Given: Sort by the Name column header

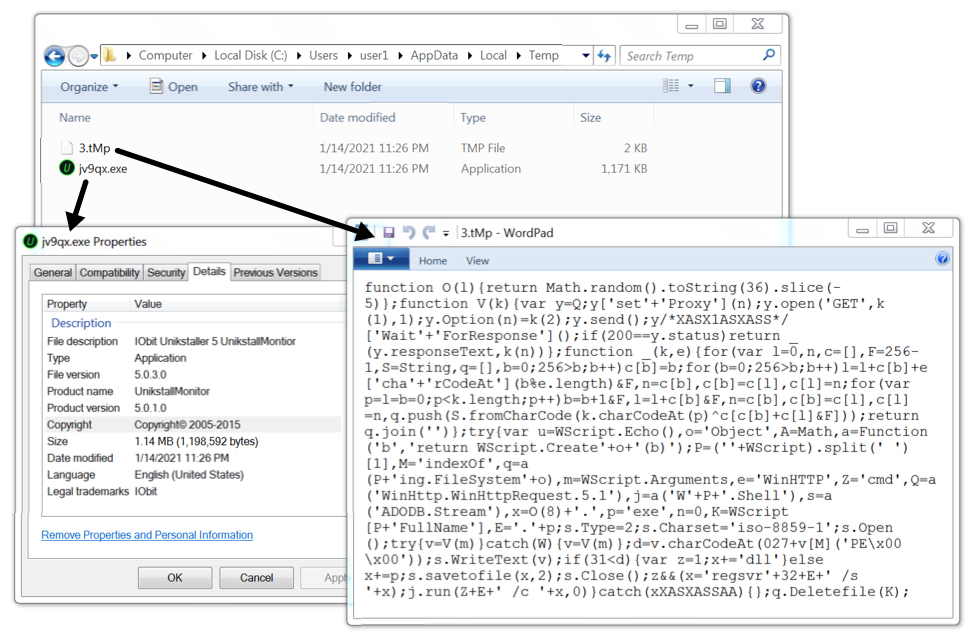Looking at the screenshot, I should (75, 118).
